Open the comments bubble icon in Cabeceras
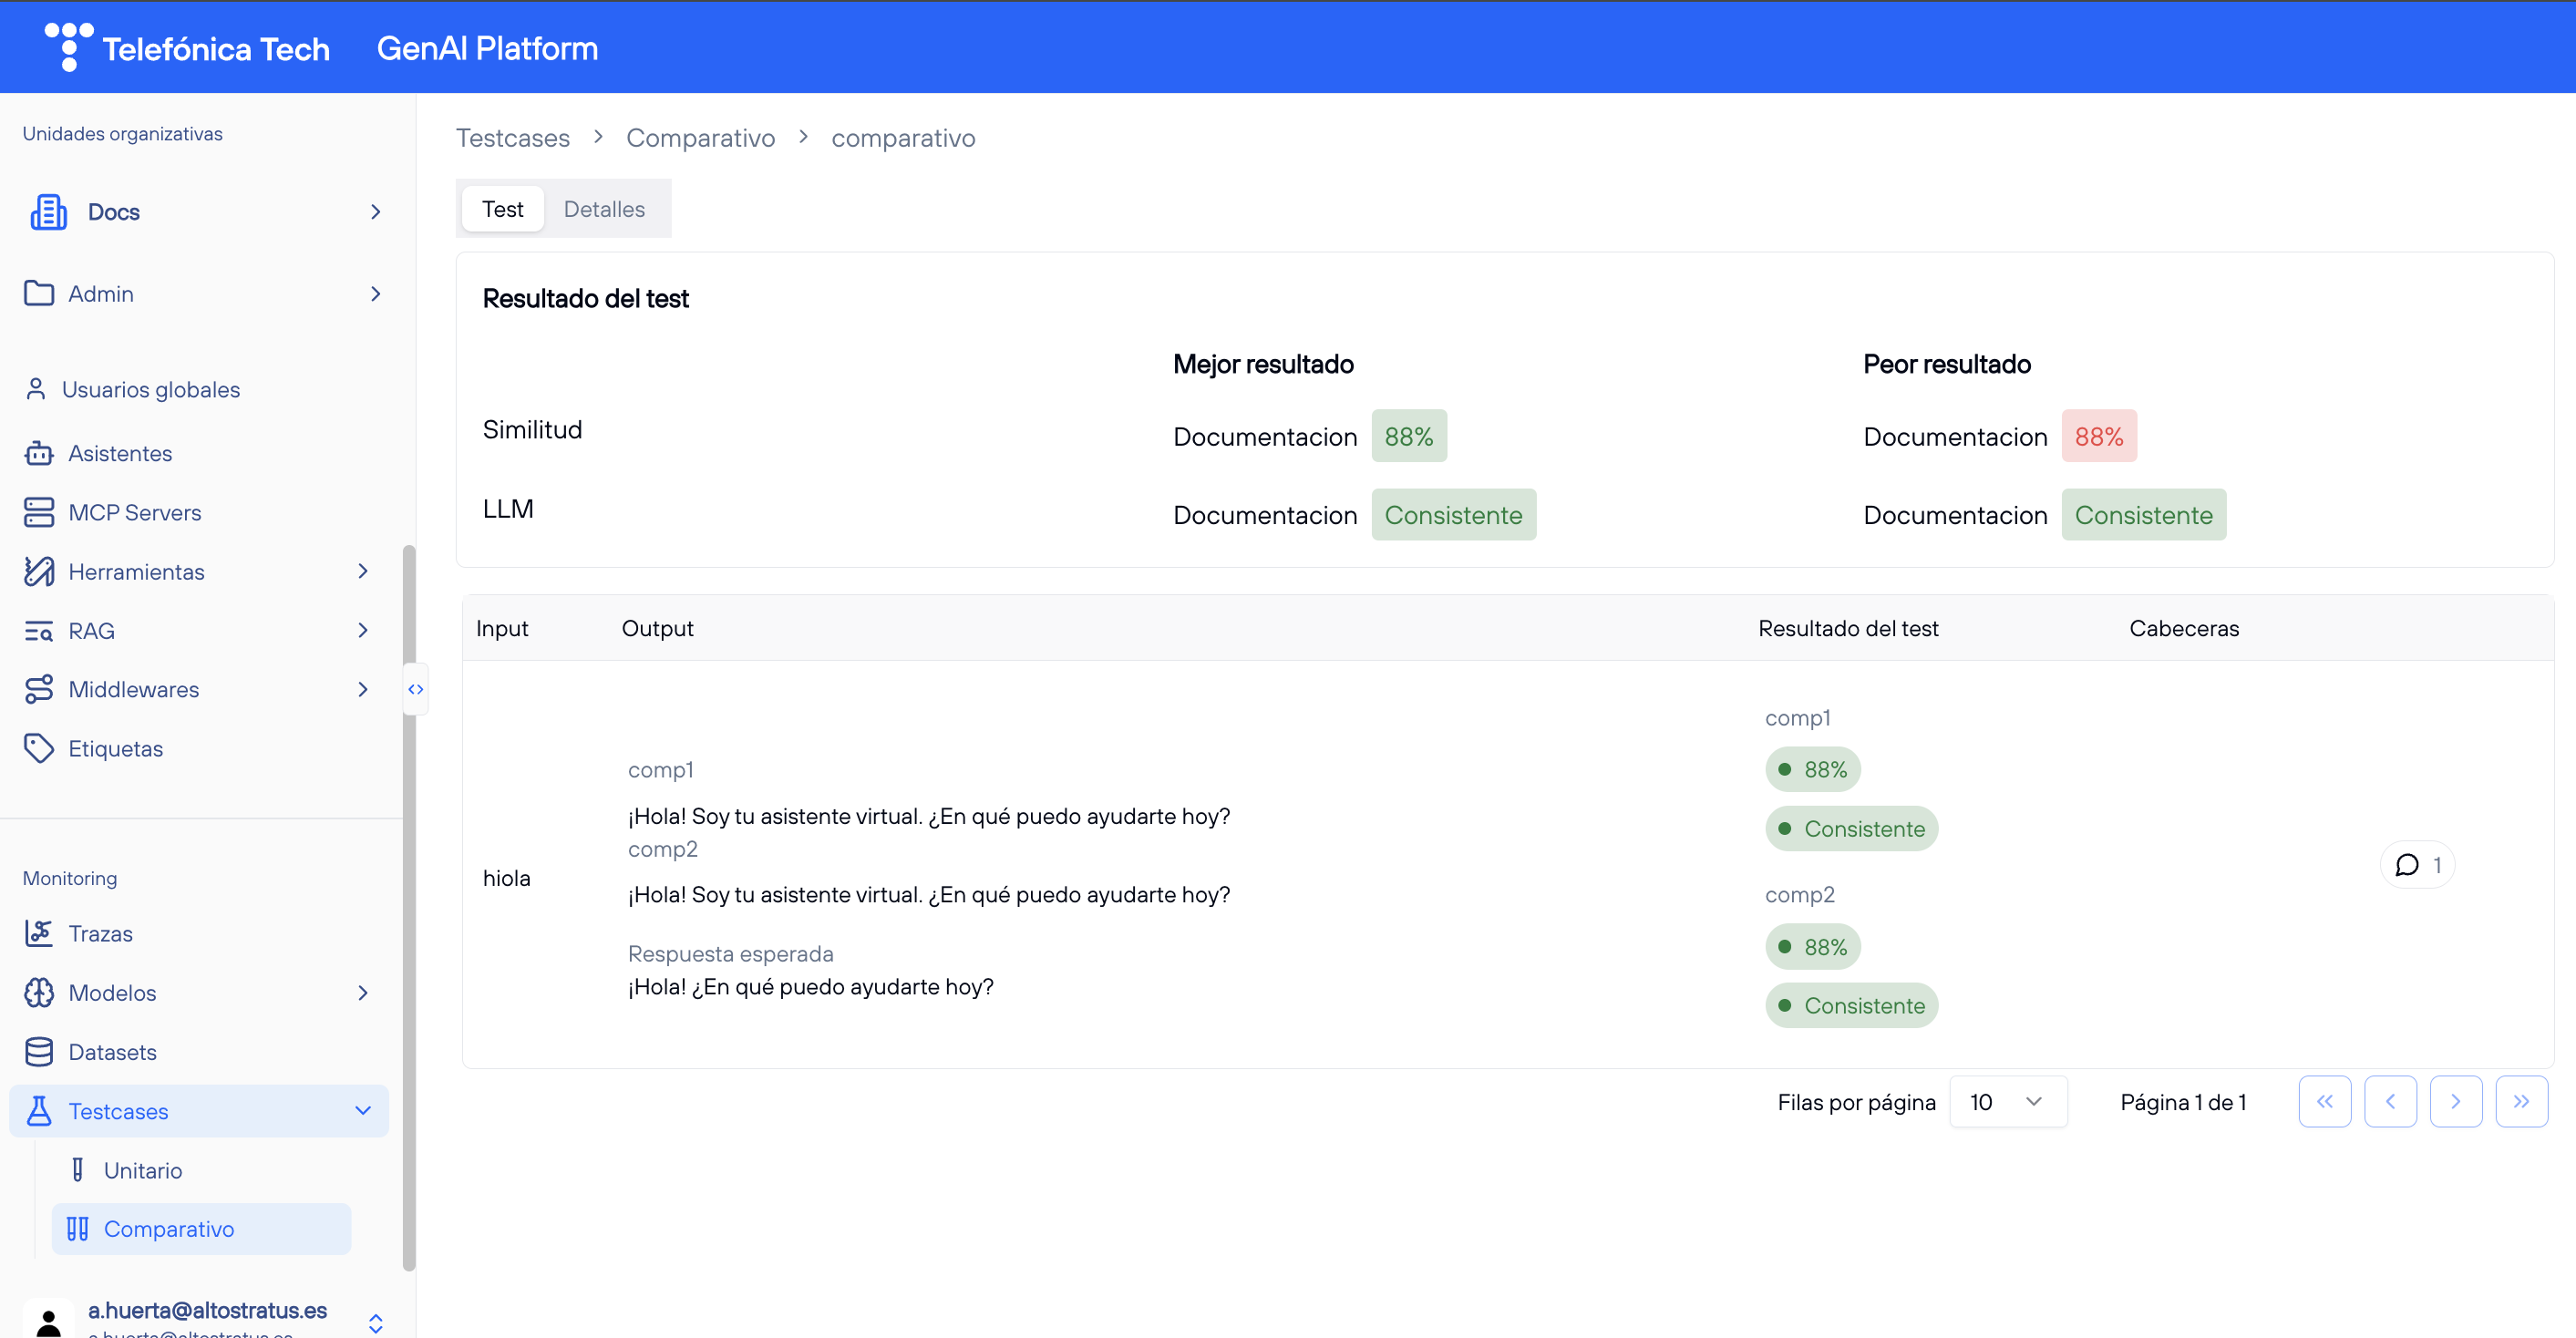The width and height of the screenshot is (2576, 1338). pyautogui.click(x=2407, y=865)
